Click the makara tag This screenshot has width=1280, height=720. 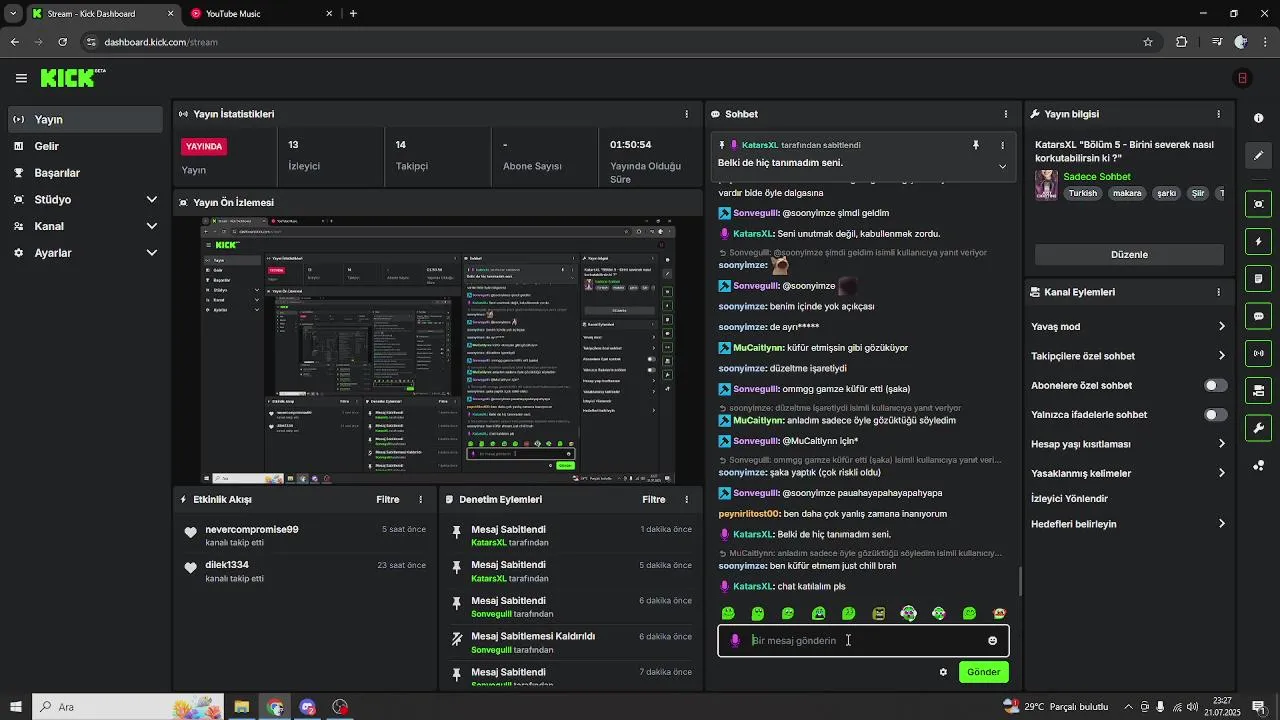1127,193
